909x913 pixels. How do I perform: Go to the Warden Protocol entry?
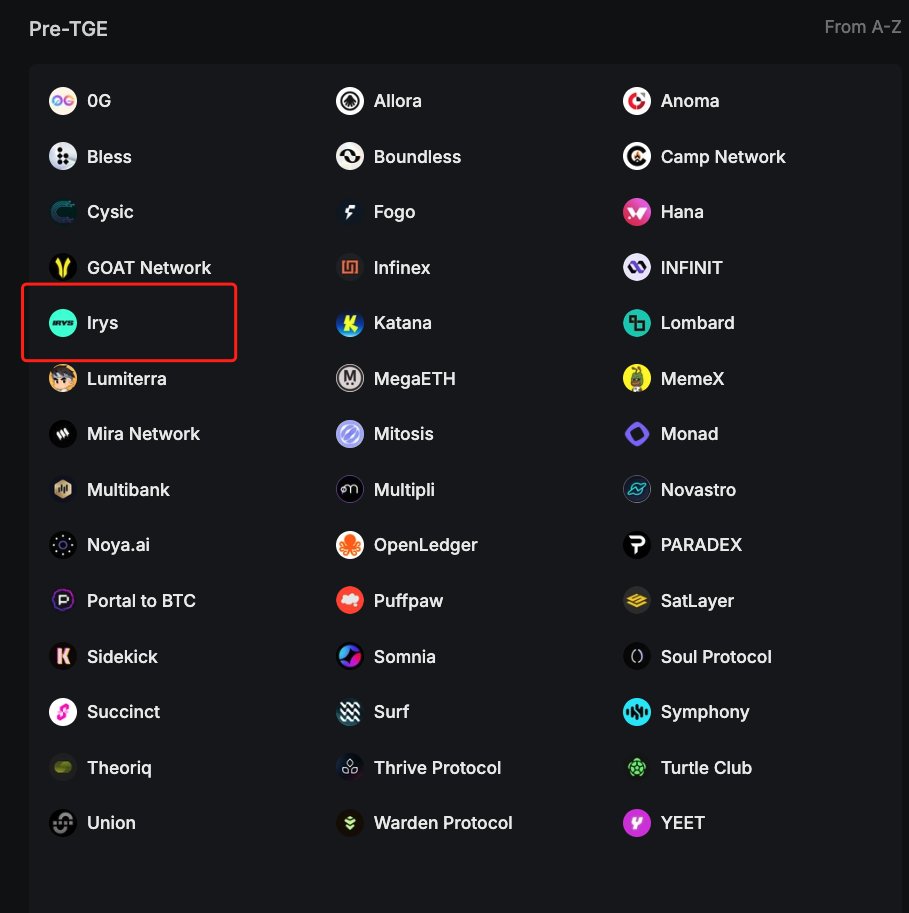[x=424, y=823]
